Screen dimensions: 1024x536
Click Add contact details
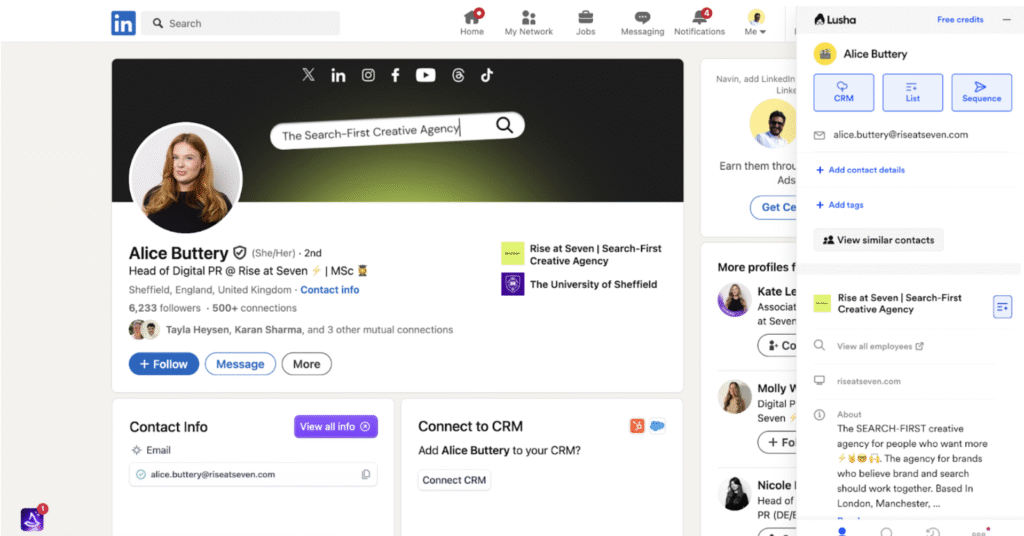click(x=860, y=170)
